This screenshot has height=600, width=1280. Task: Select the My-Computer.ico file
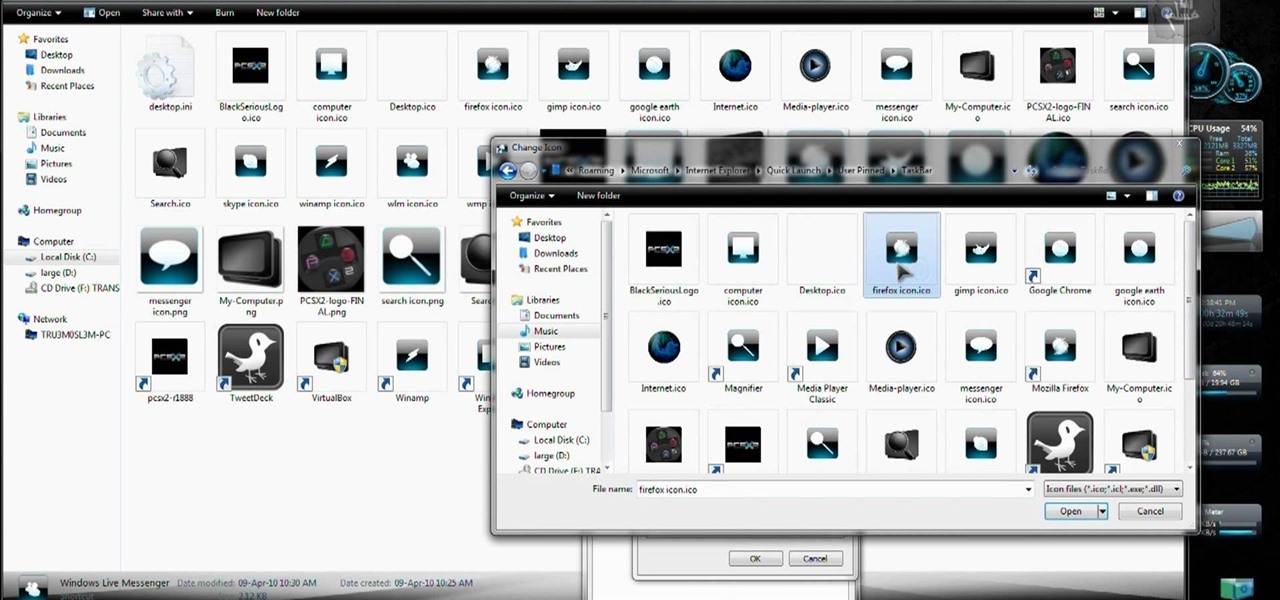[x=1139, y=350]
